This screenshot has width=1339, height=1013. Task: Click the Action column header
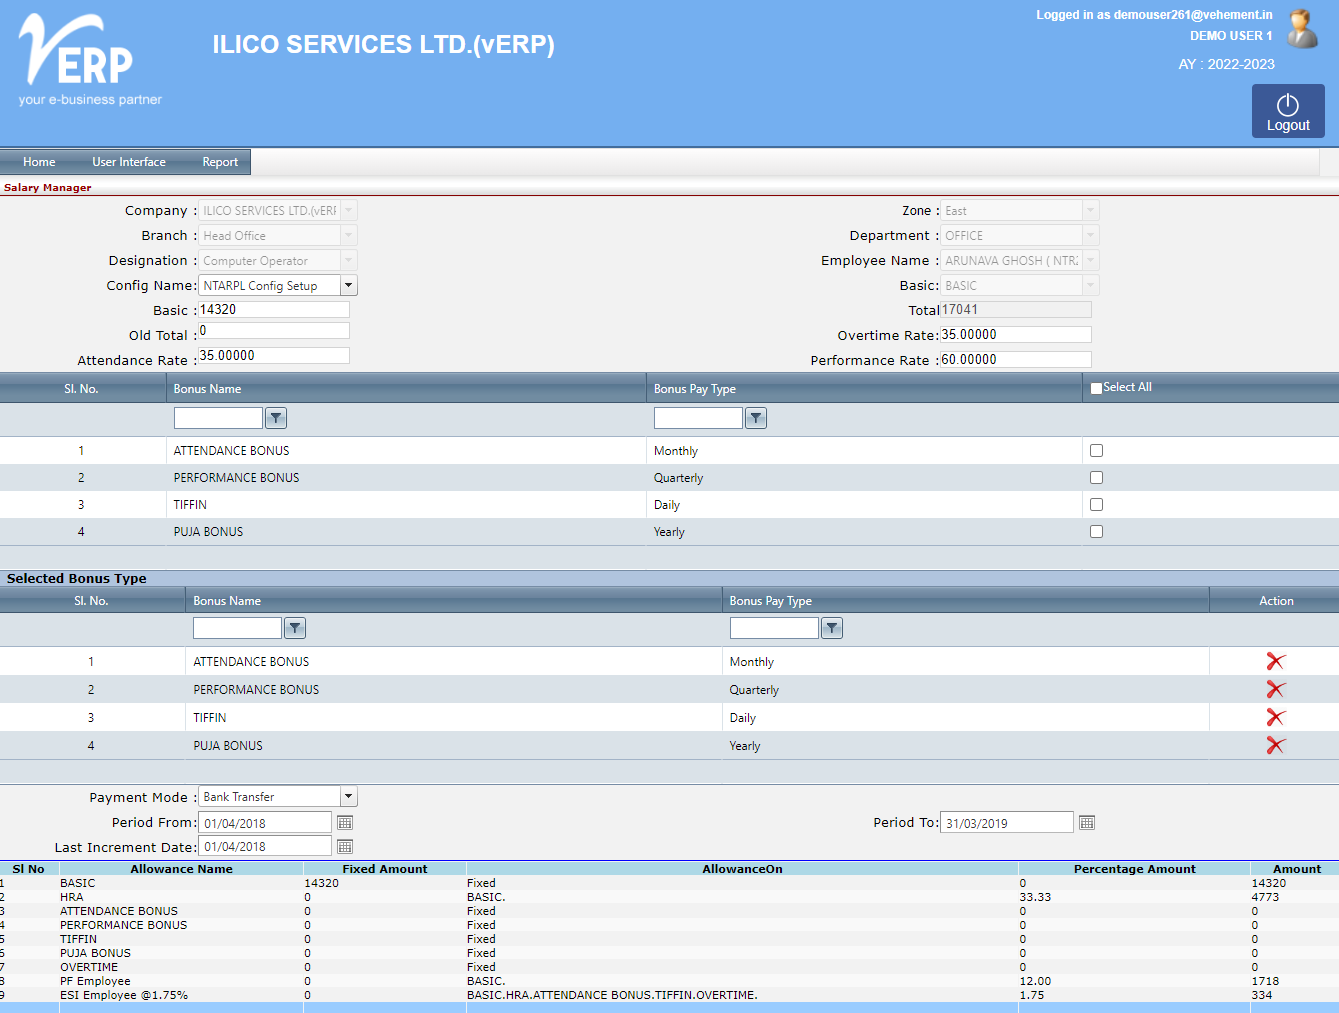tap(1276, 601)
